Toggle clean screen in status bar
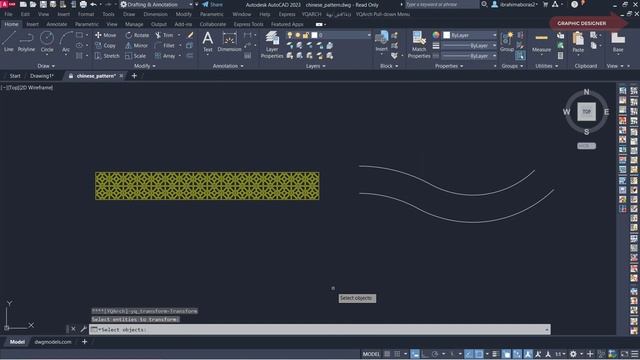 pos(624,354)
